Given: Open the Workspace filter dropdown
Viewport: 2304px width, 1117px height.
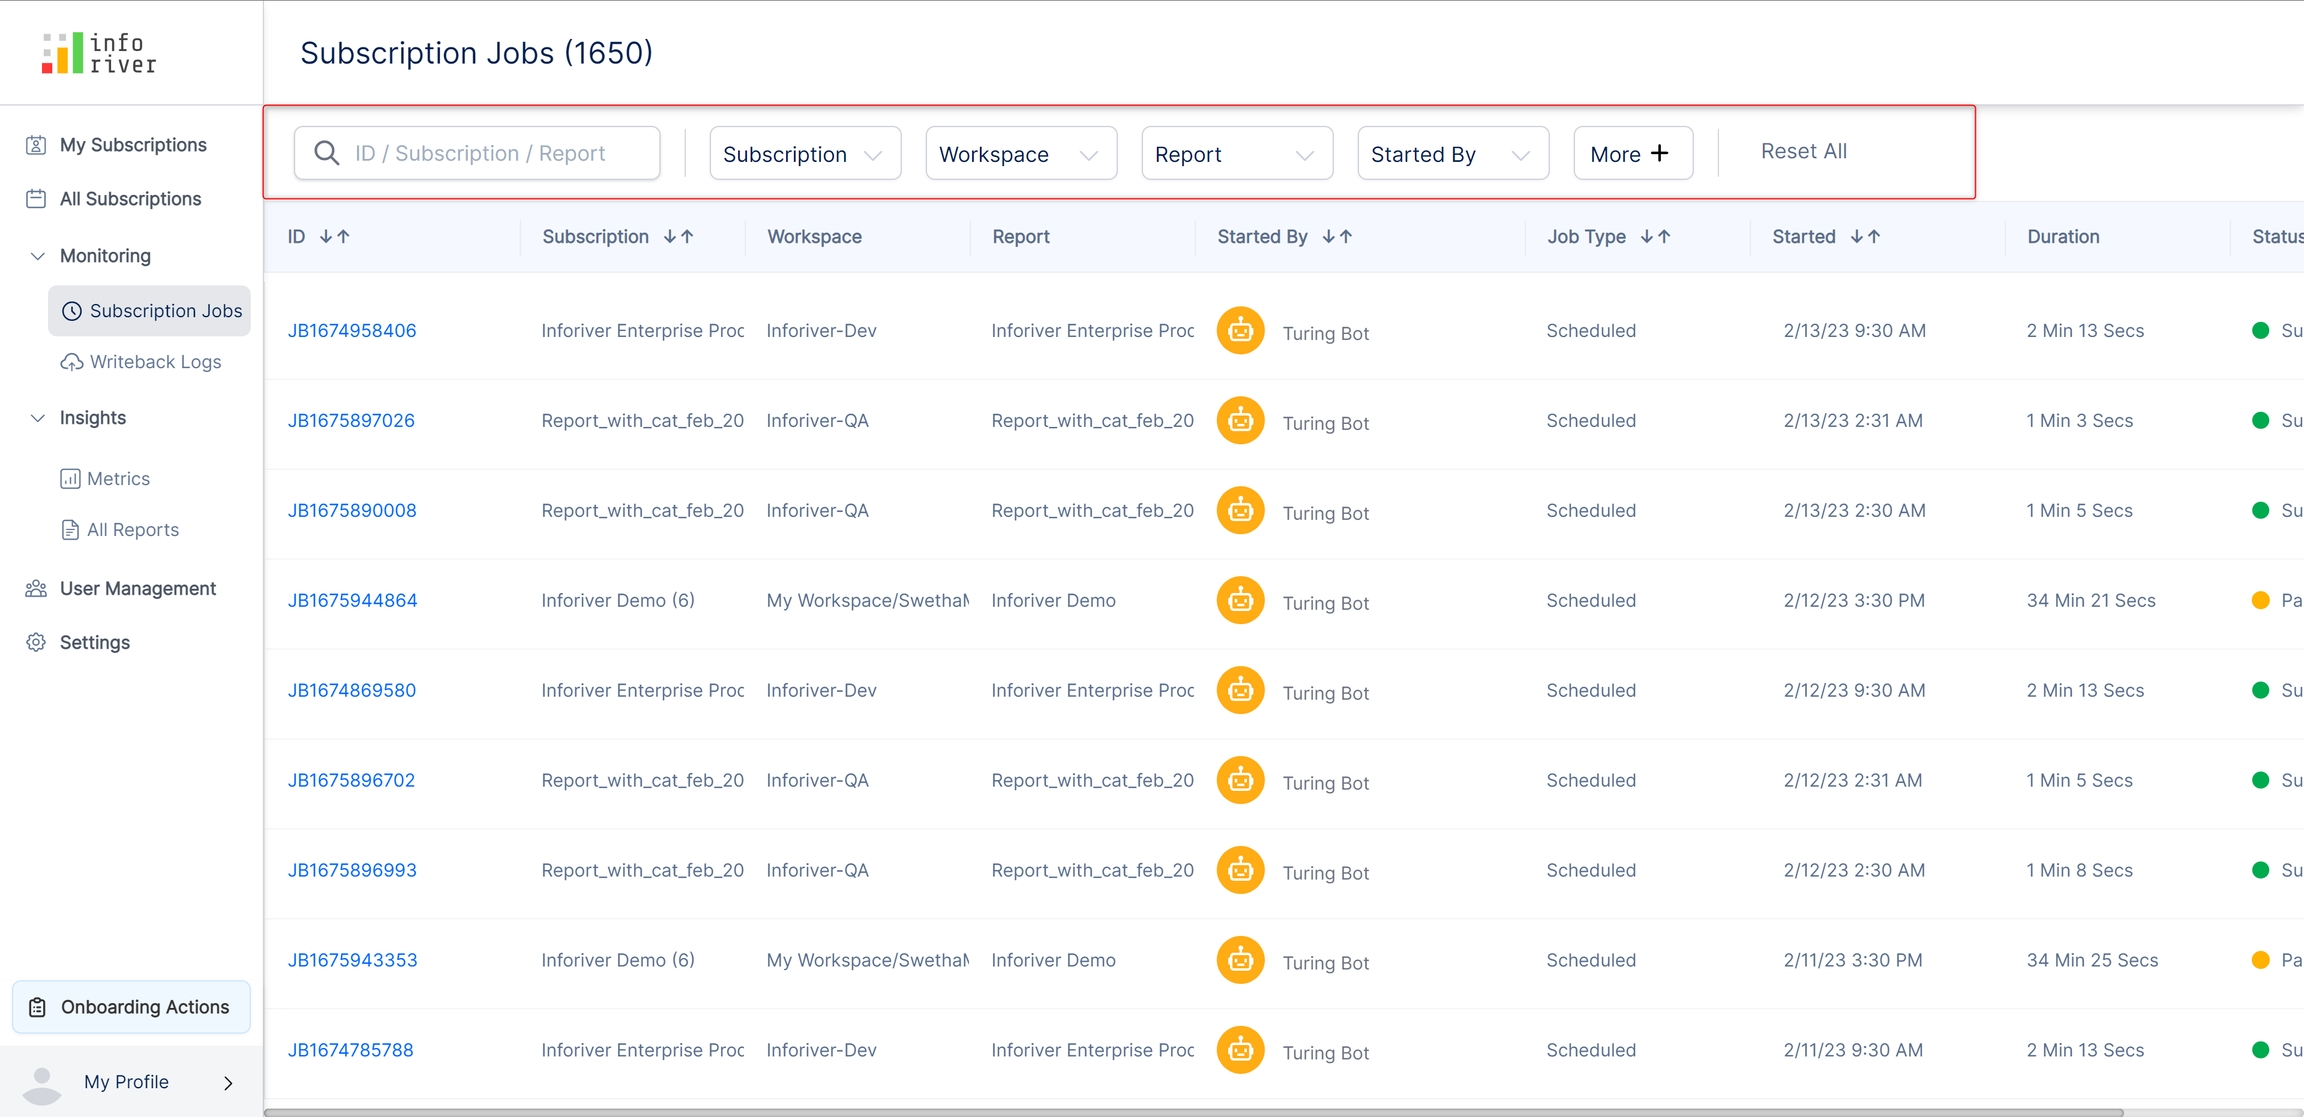Looking at the screenshot, I should pyautogui.click(x=1020, y=154).
